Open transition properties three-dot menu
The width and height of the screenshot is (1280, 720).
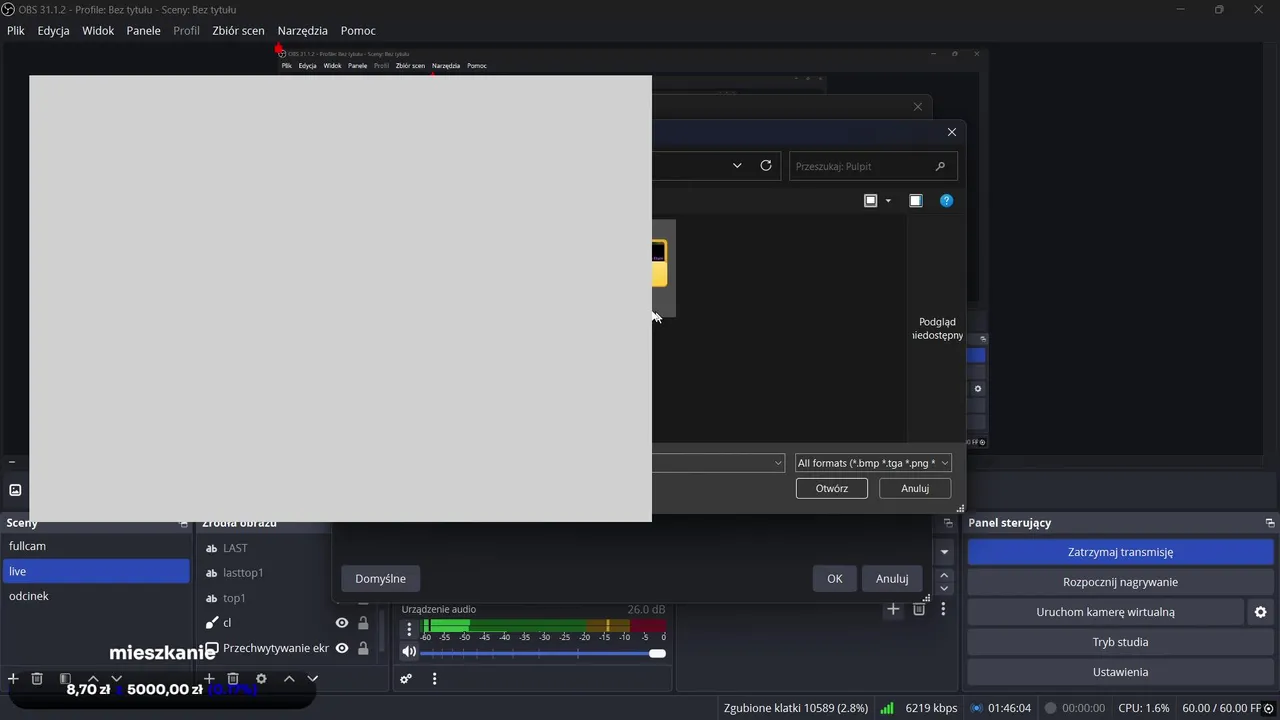click(943, 609)
